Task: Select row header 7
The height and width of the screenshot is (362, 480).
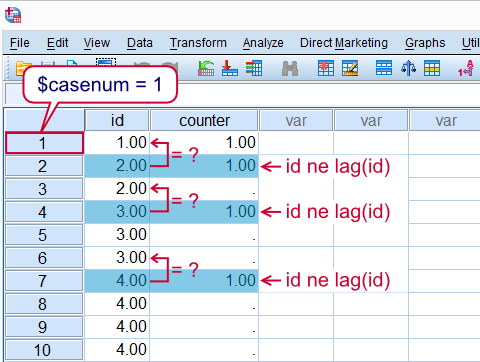Action: point(44,281)
